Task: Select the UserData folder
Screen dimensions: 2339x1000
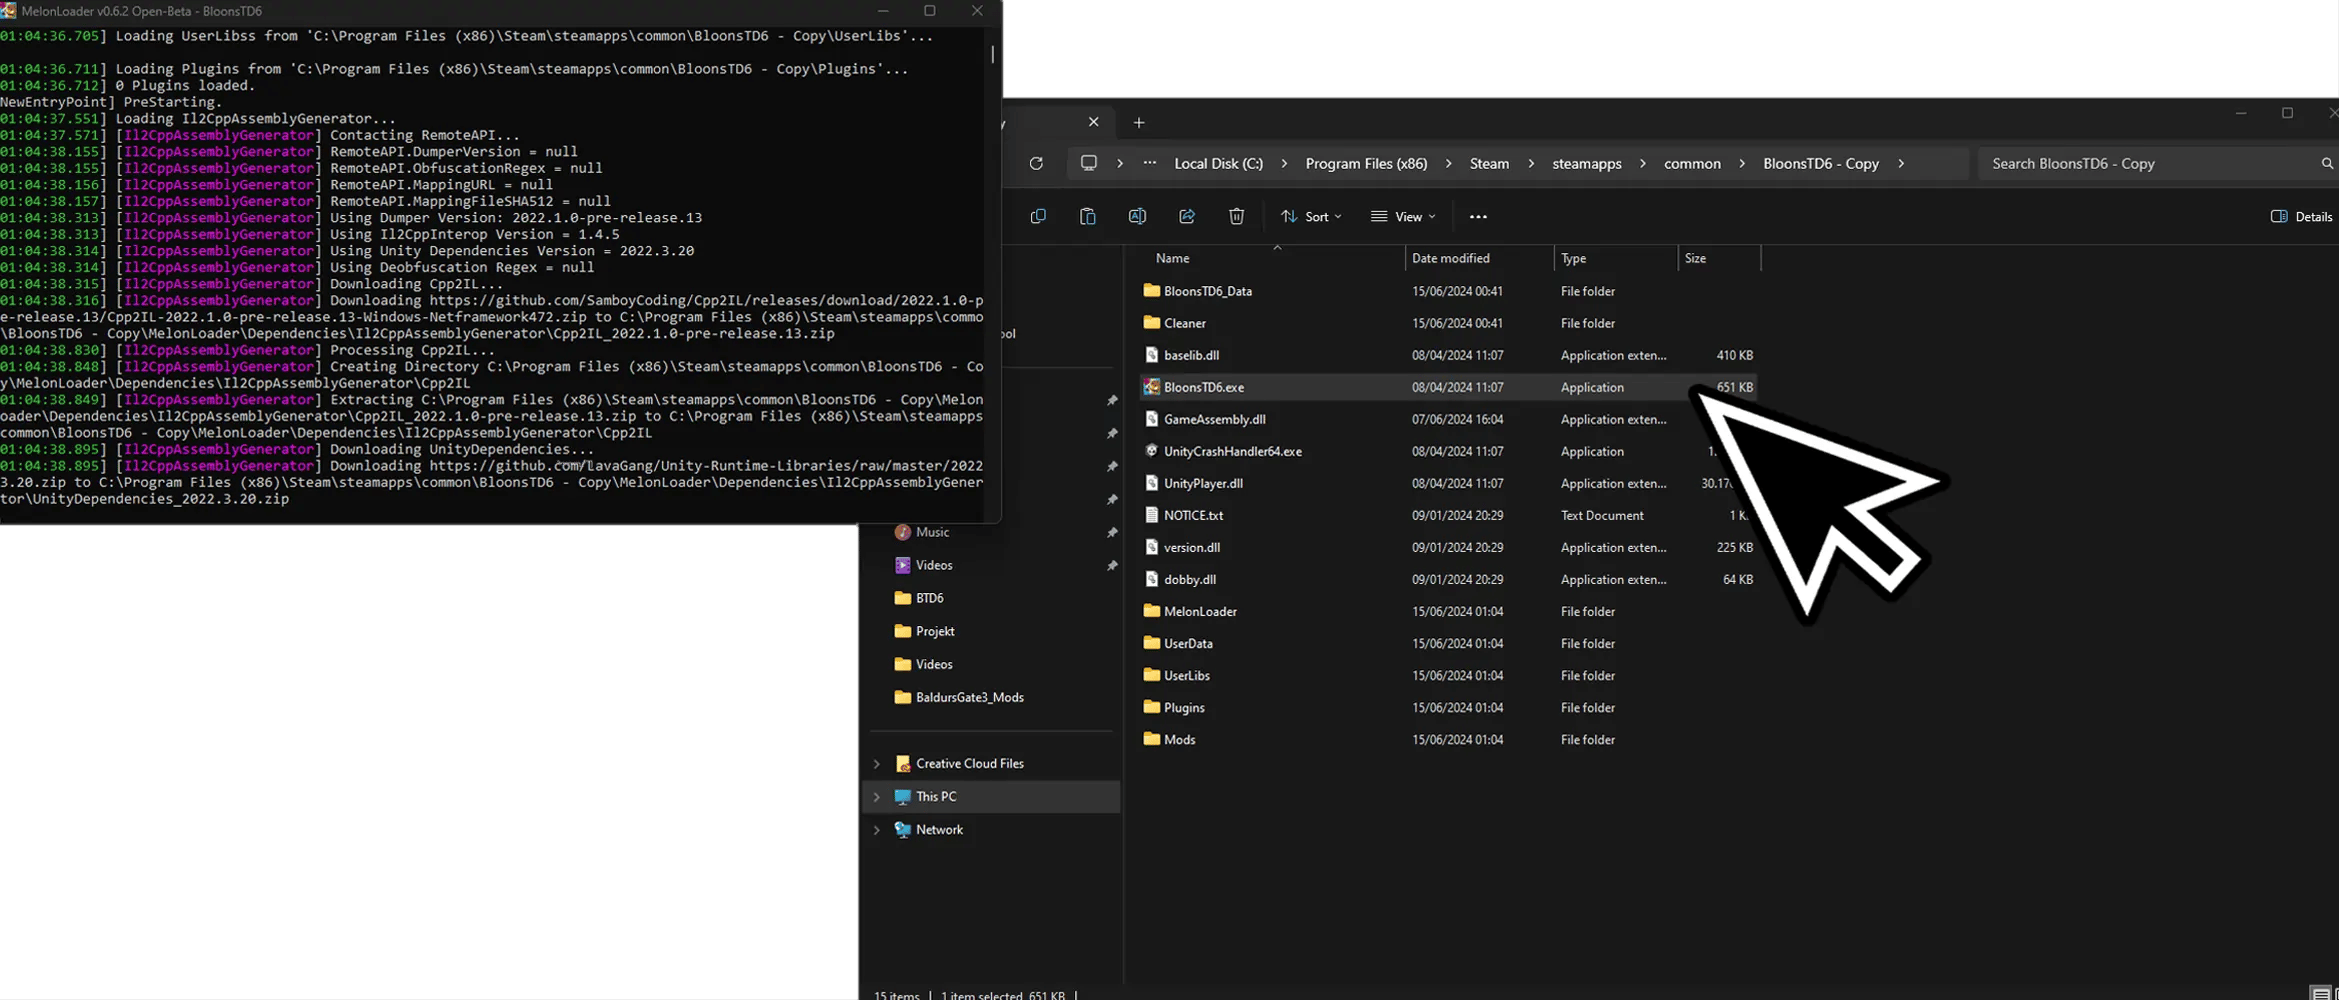Action: click(x=1188, y=643)
